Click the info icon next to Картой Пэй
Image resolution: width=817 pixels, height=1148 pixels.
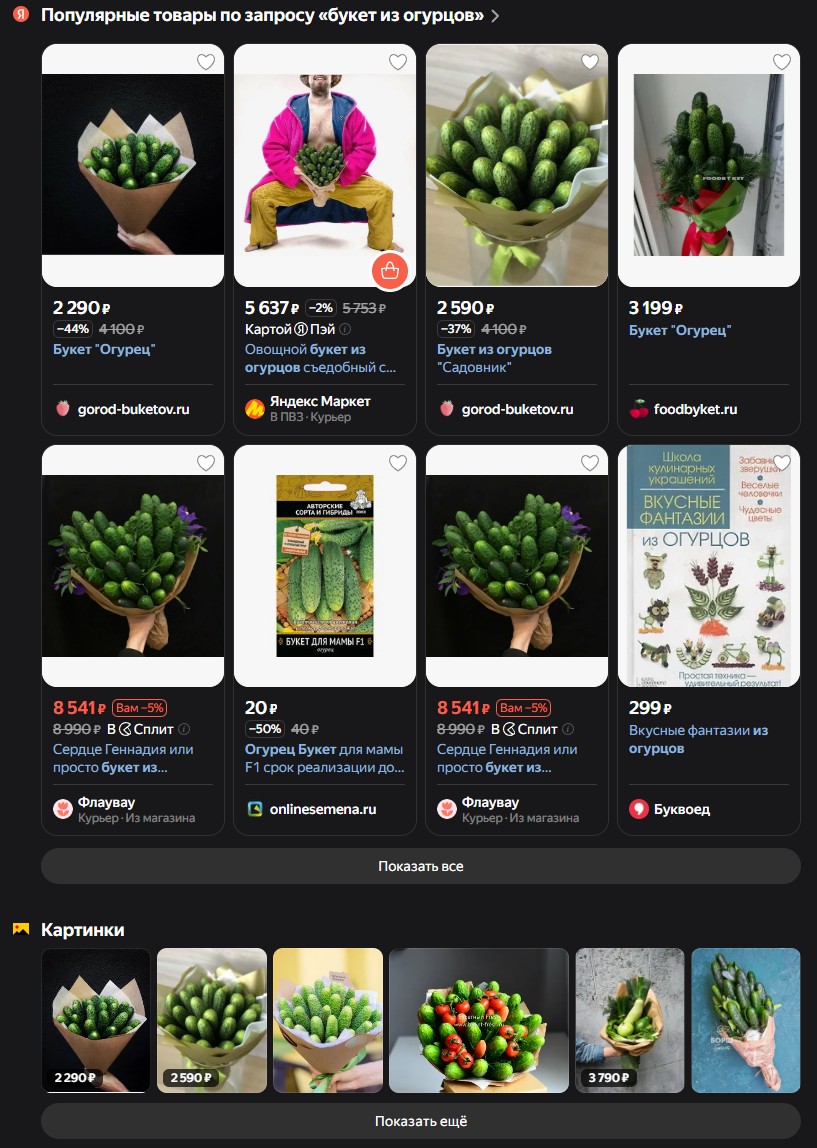click(x=345, y=329)
